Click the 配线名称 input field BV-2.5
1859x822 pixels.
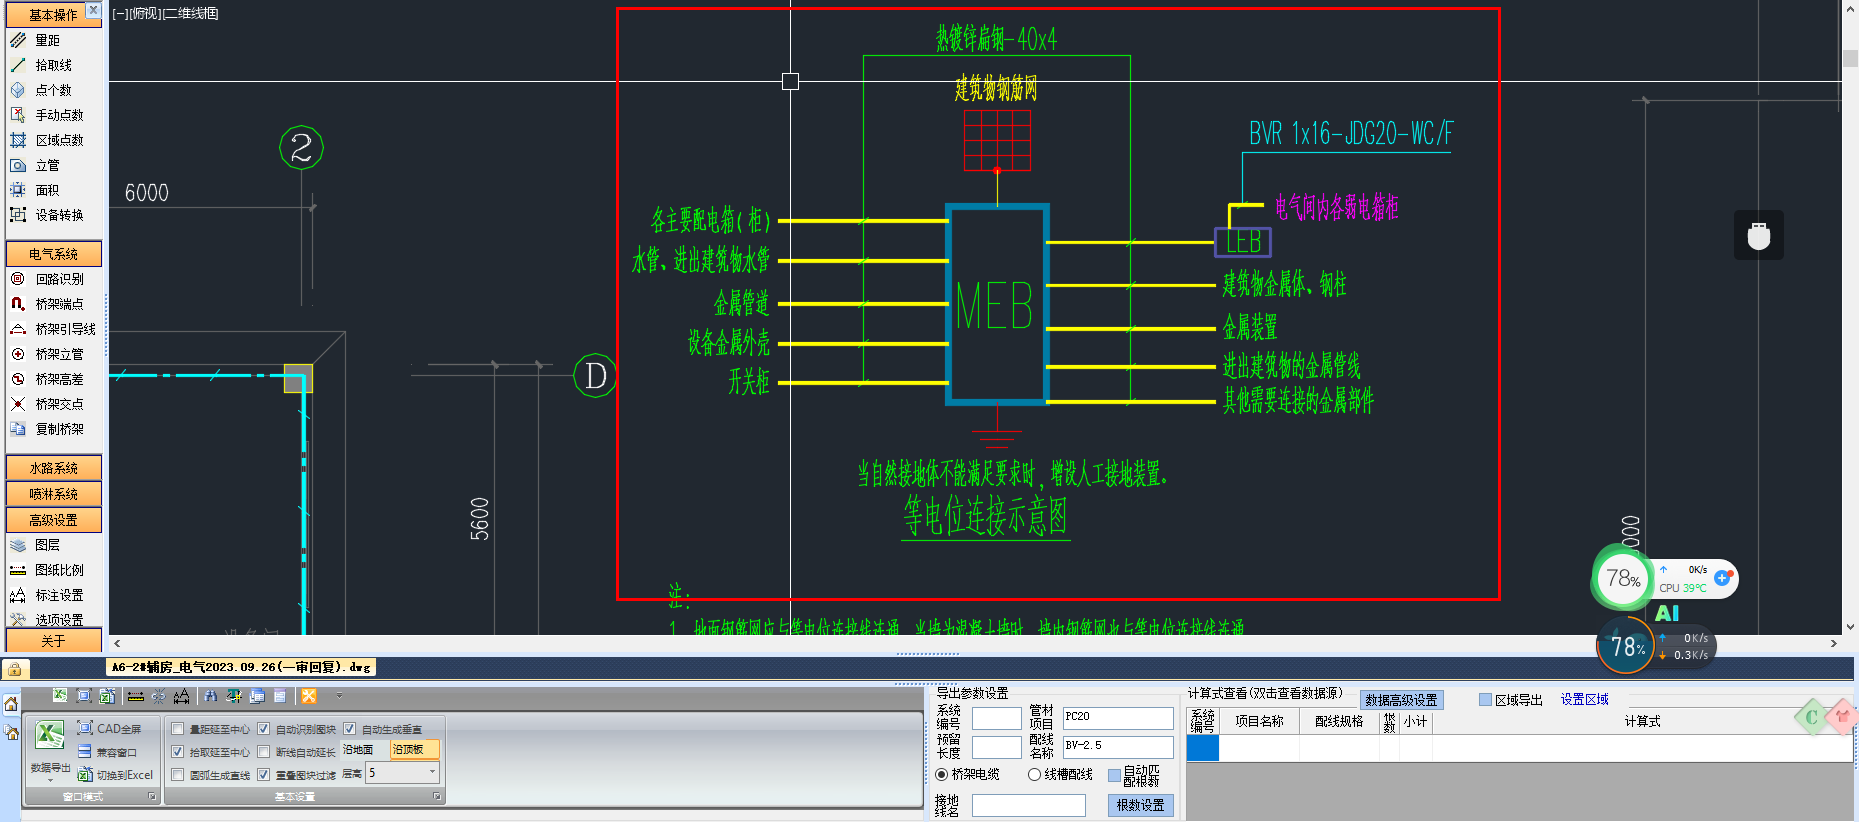pyautogui.click(x=1118, y=746)
